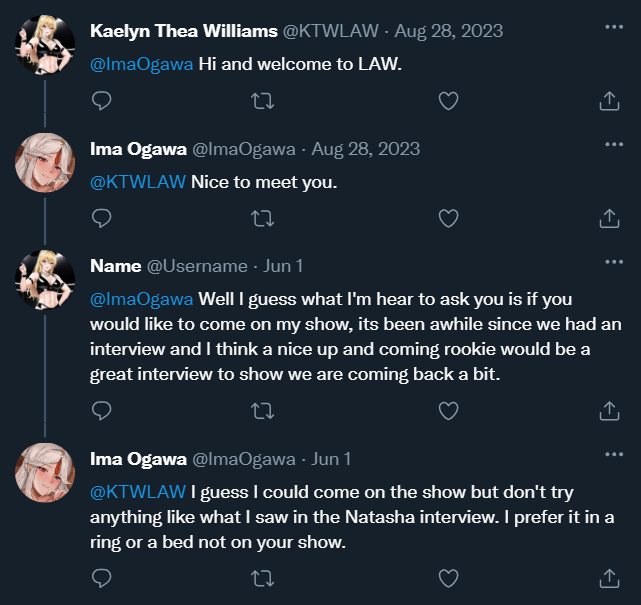Share the Natasha interview tweet
The height and width of the screenshot is (605, 641).
[x=609, y=577]
